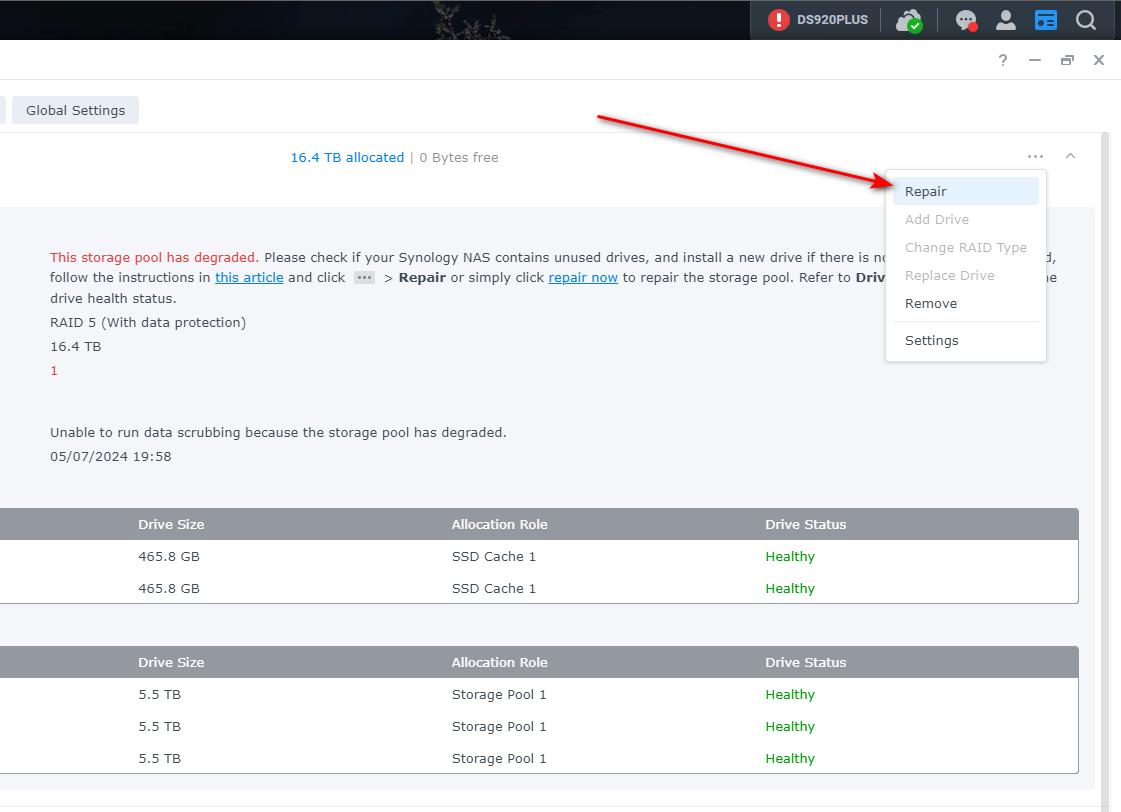The image size is (1121, 812).
Task: Open the Global Settings button
Action: [x=75, y=110]
